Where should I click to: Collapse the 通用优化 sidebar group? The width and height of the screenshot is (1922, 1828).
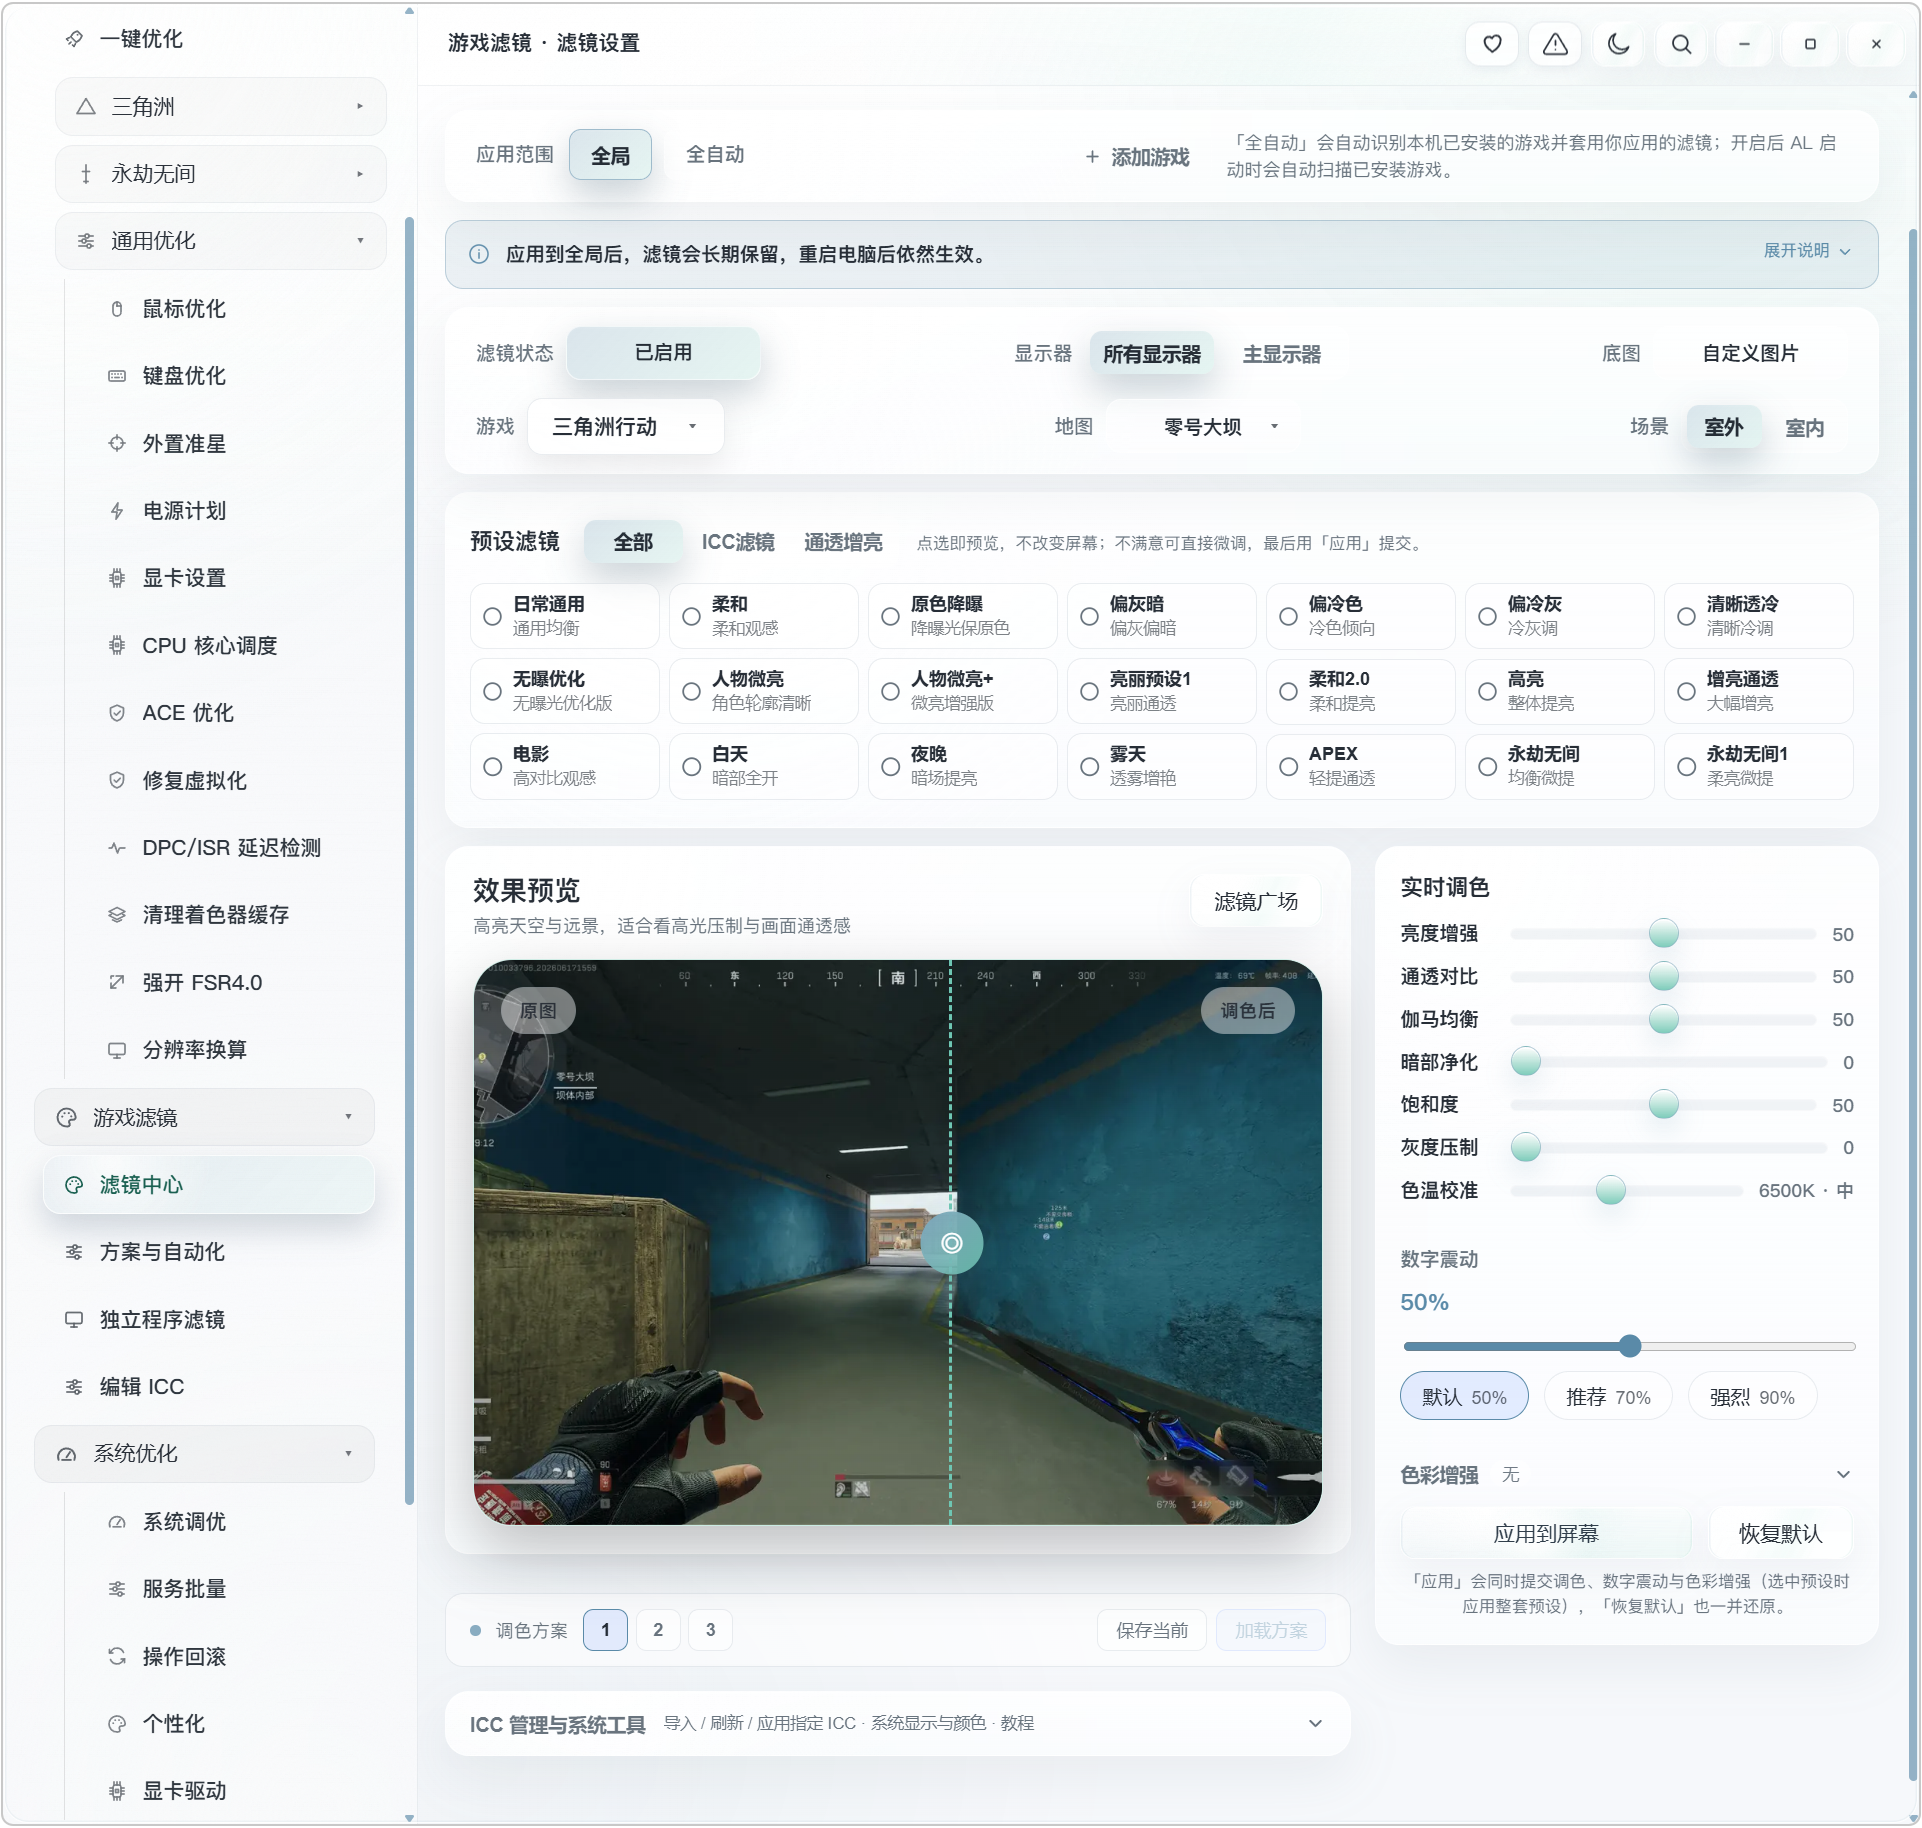point(221,241)
